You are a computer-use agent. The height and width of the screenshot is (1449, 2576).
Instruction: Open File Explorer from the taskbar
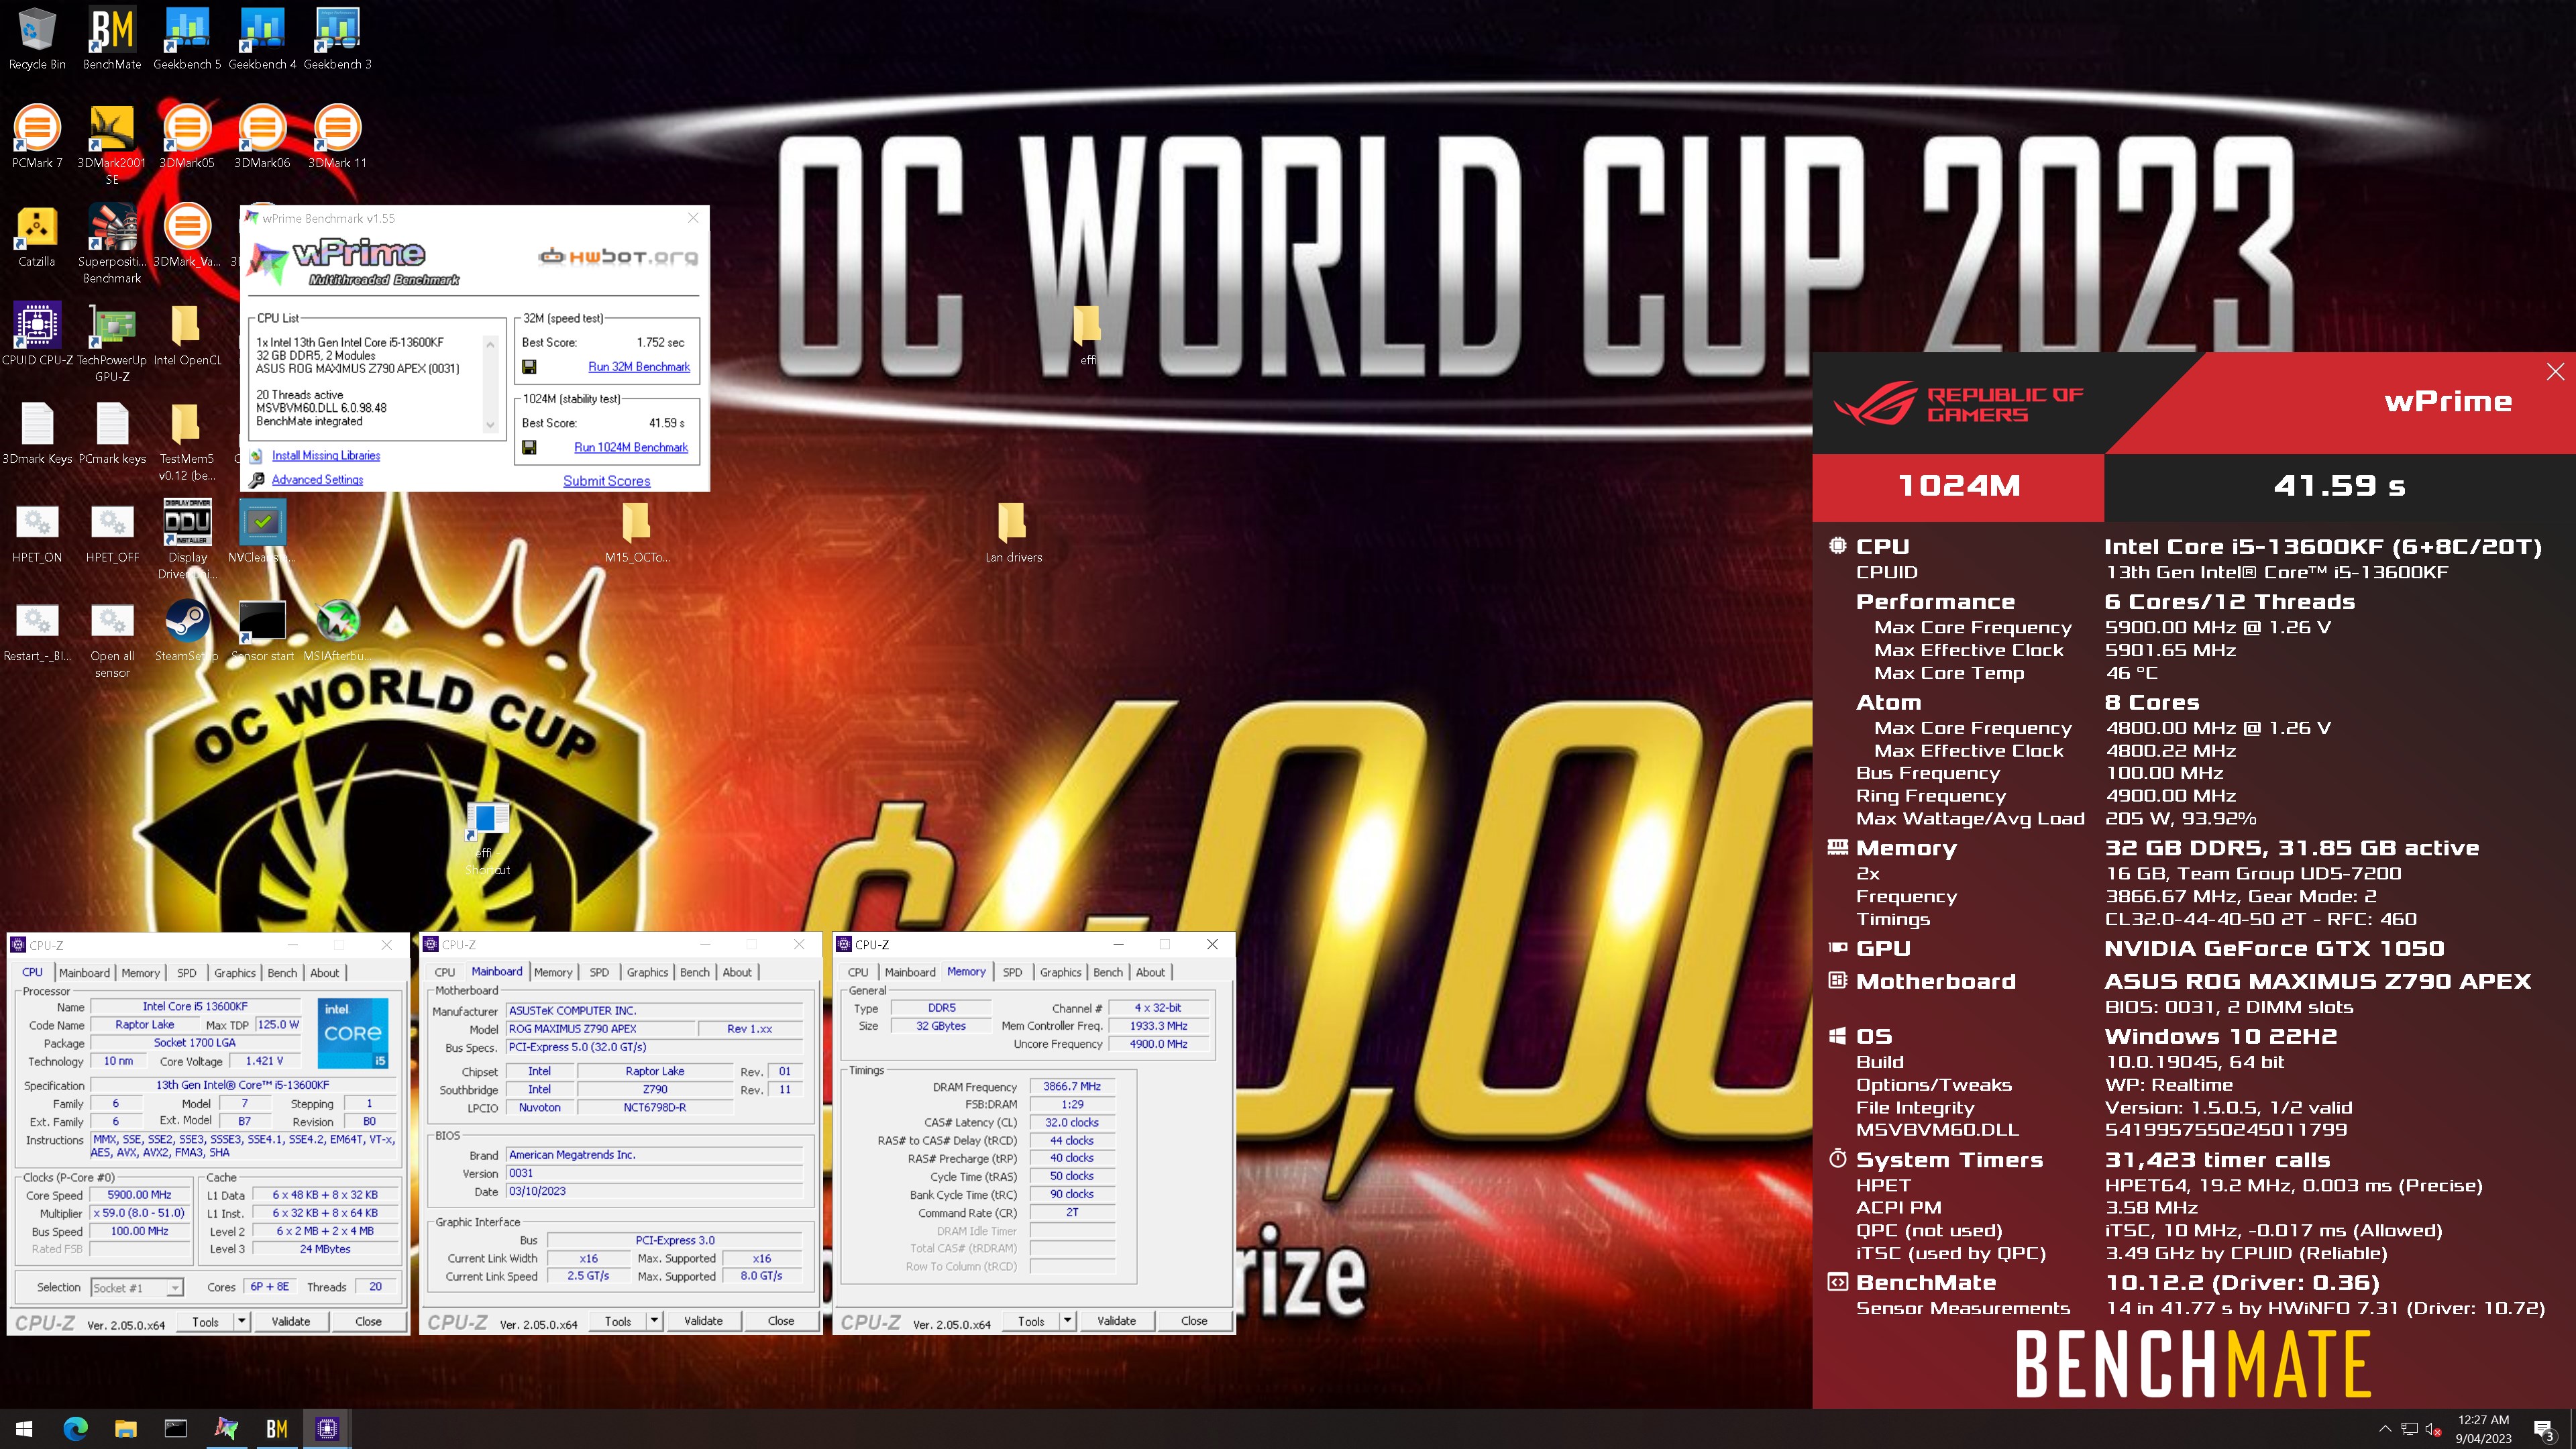coord(126,1429)
